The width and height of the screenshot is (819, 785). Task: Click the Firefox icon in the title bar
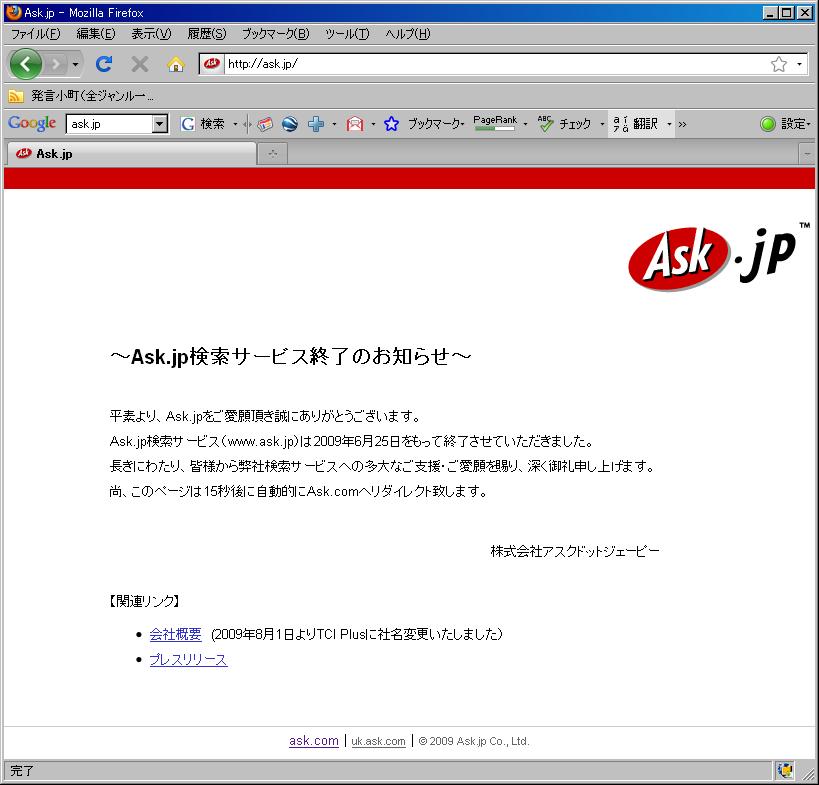click(13, 12)
